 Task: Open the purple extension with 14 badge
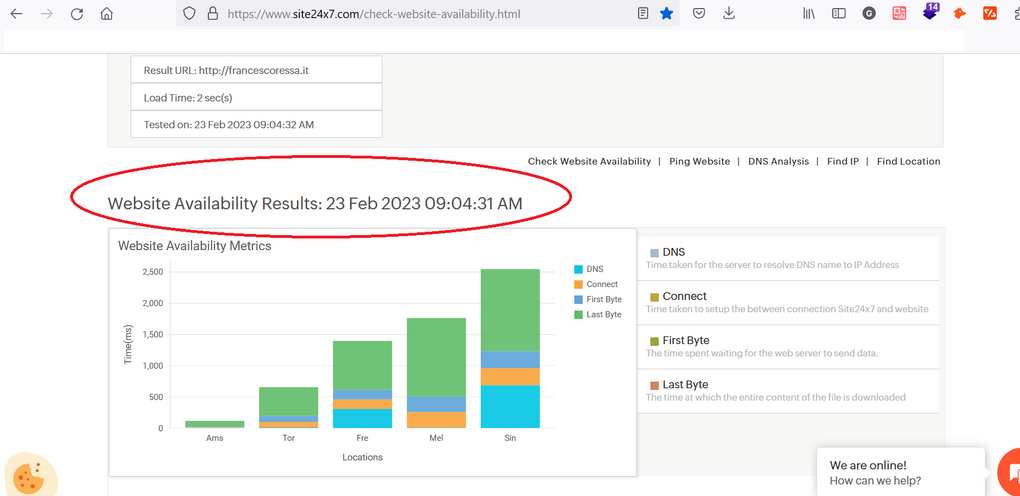tap(930, 11)
